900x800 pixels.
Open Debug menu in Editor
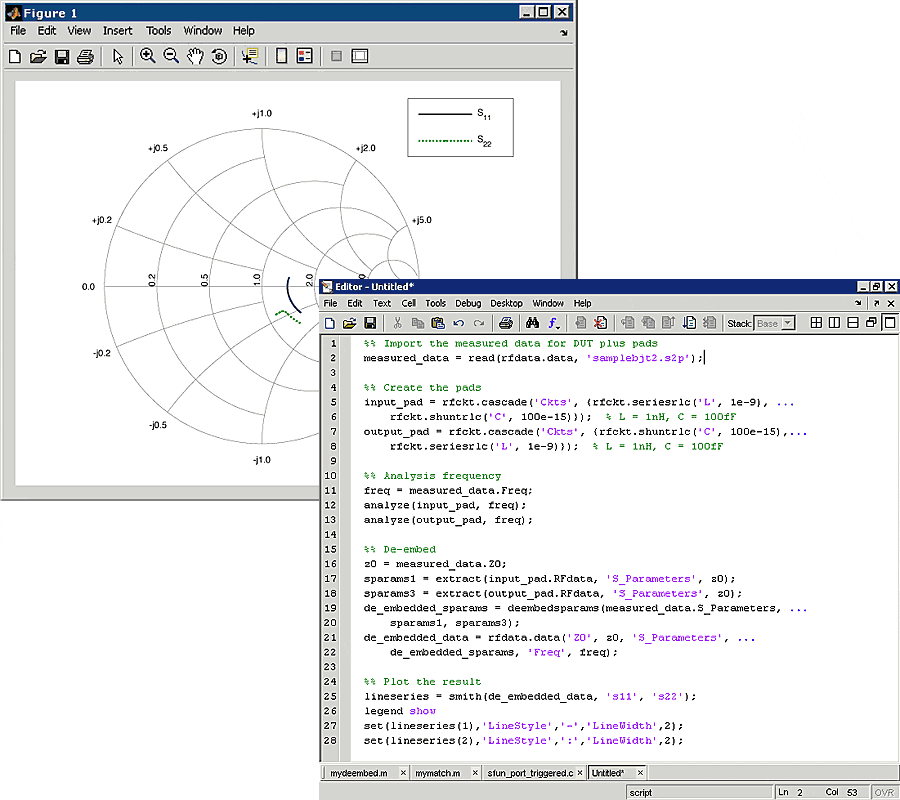[468, 303]
